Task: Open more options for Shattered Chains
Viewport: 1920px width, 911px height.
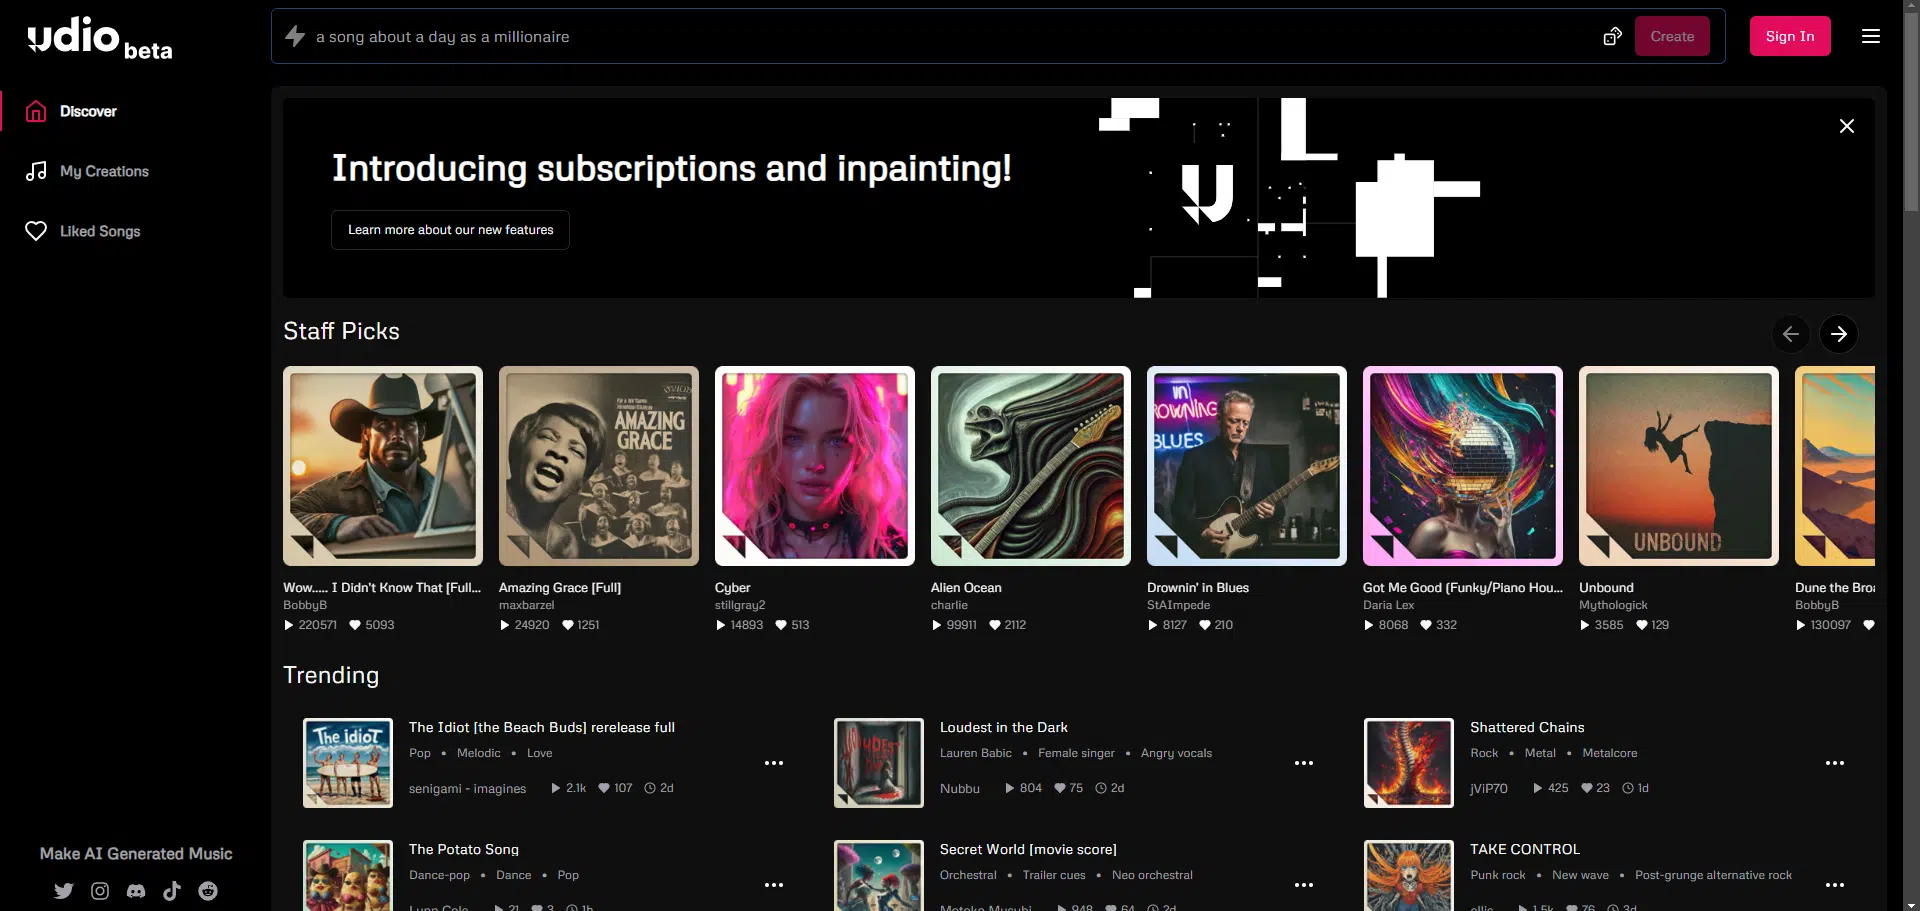Action: pyautogui.click(x=1834, y=763)
